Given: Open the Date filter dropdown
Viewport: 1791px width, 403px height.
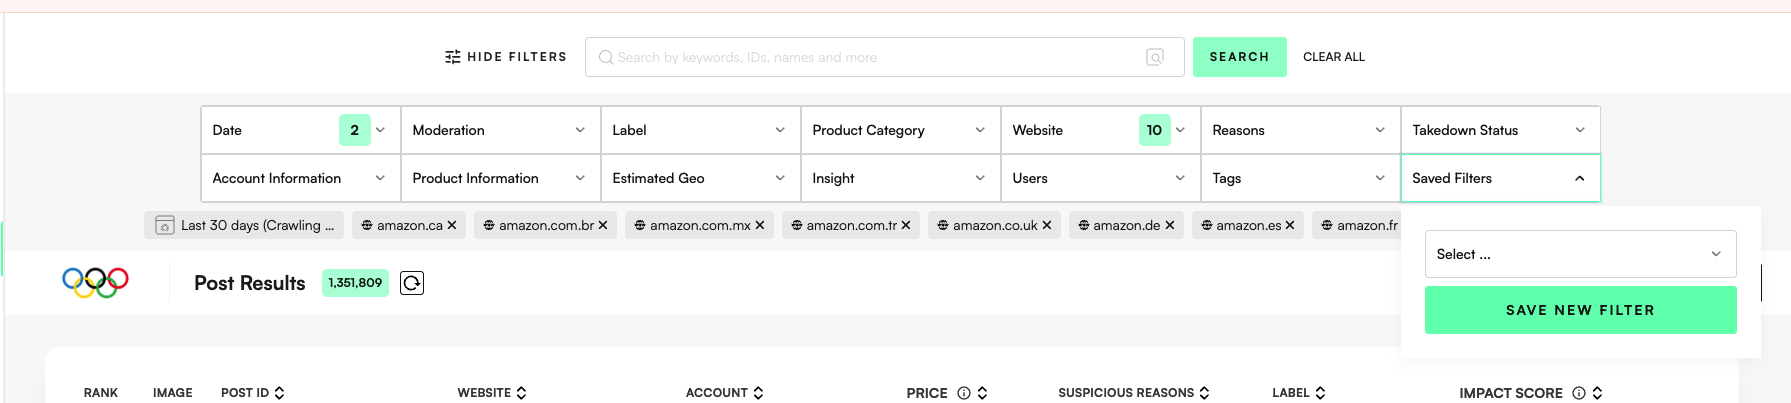Looking at the screenshot, I should point(300,130).
